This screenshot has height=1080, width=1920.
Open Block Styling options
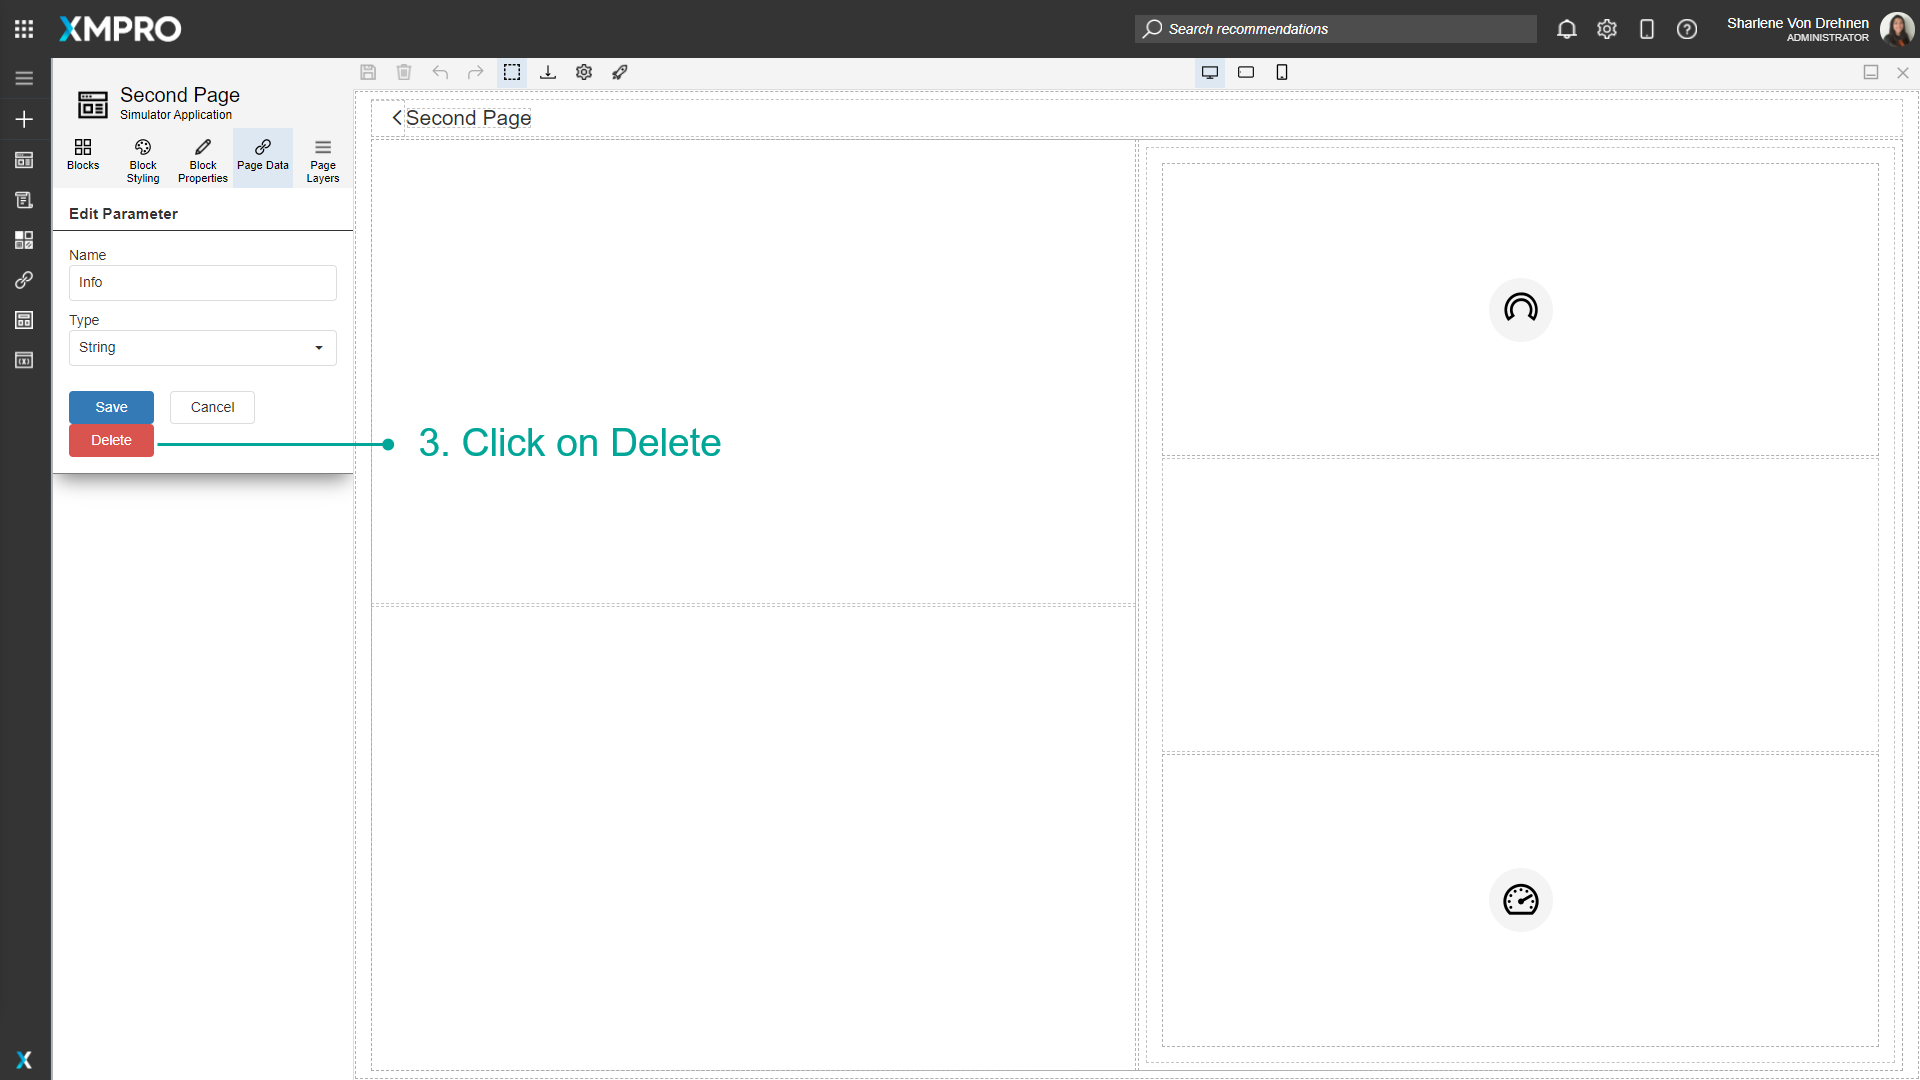(x=142, y=158)
